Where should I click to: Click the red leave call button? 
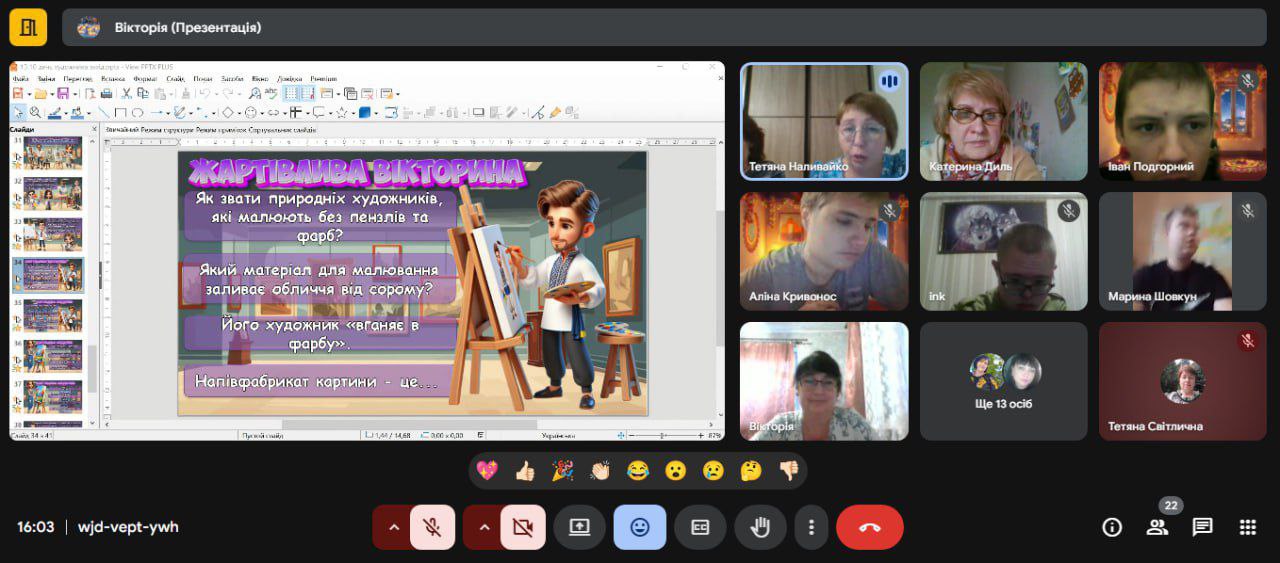869,527
